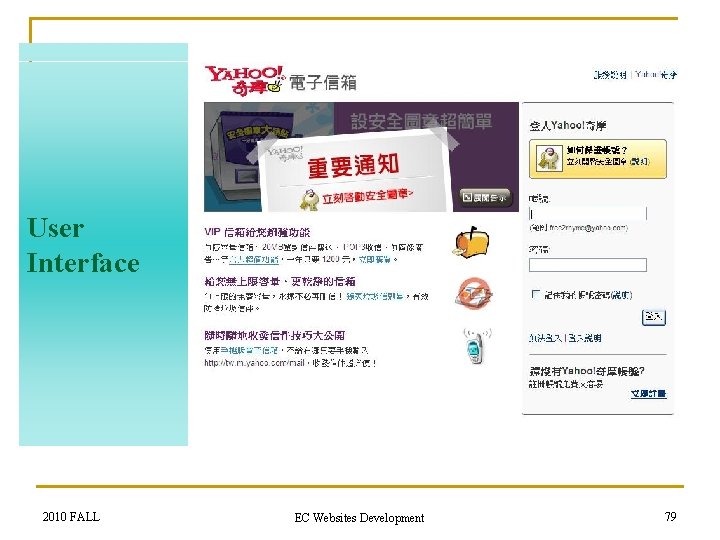Click the orange mailbox VIP icon

(471, 242)
